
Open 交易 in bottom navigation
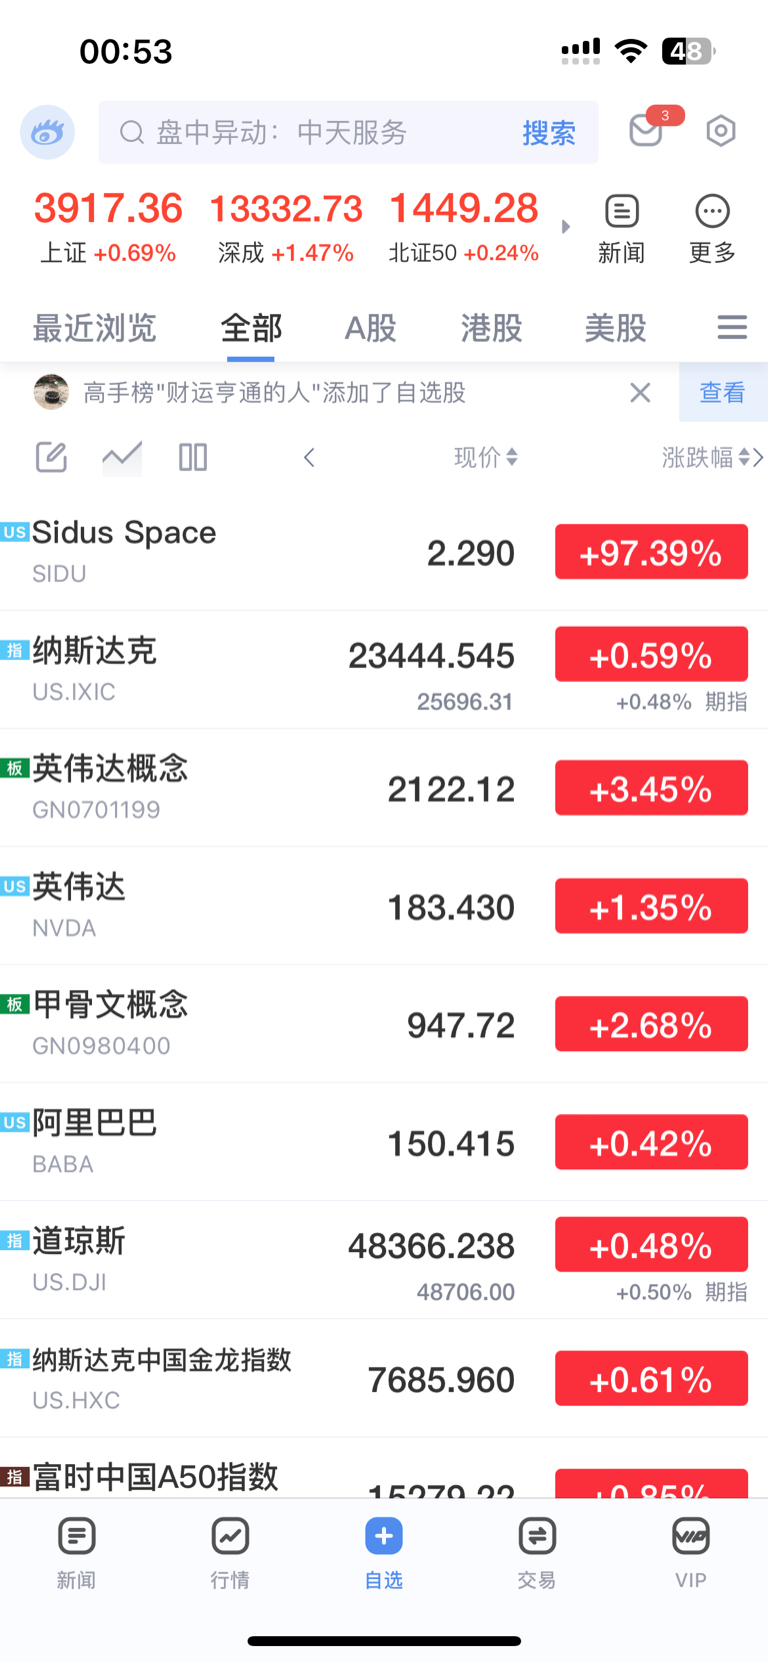coord(537,1551)
